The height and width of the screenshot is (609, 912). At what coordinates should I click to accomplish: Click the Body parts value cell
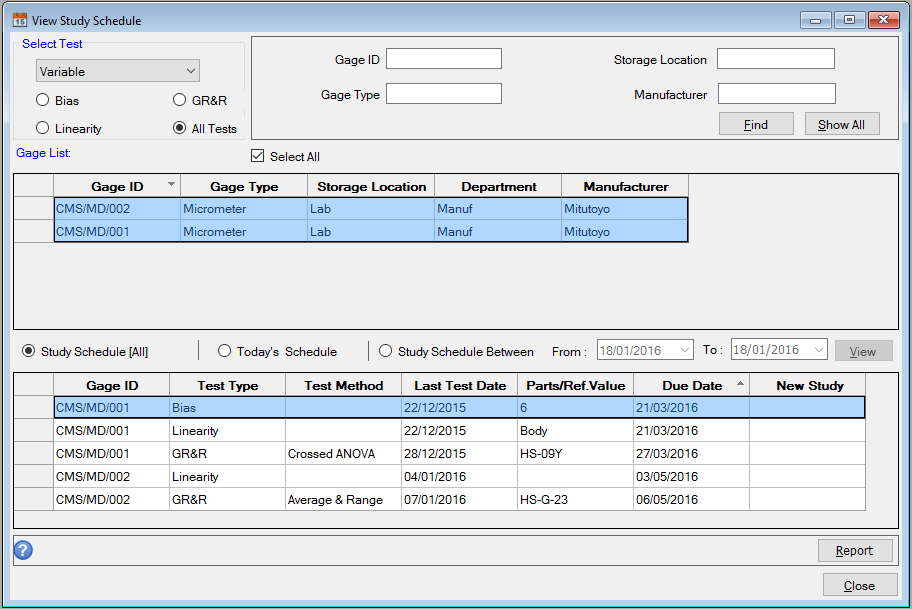pyautogui.click(x=576, y=430)
